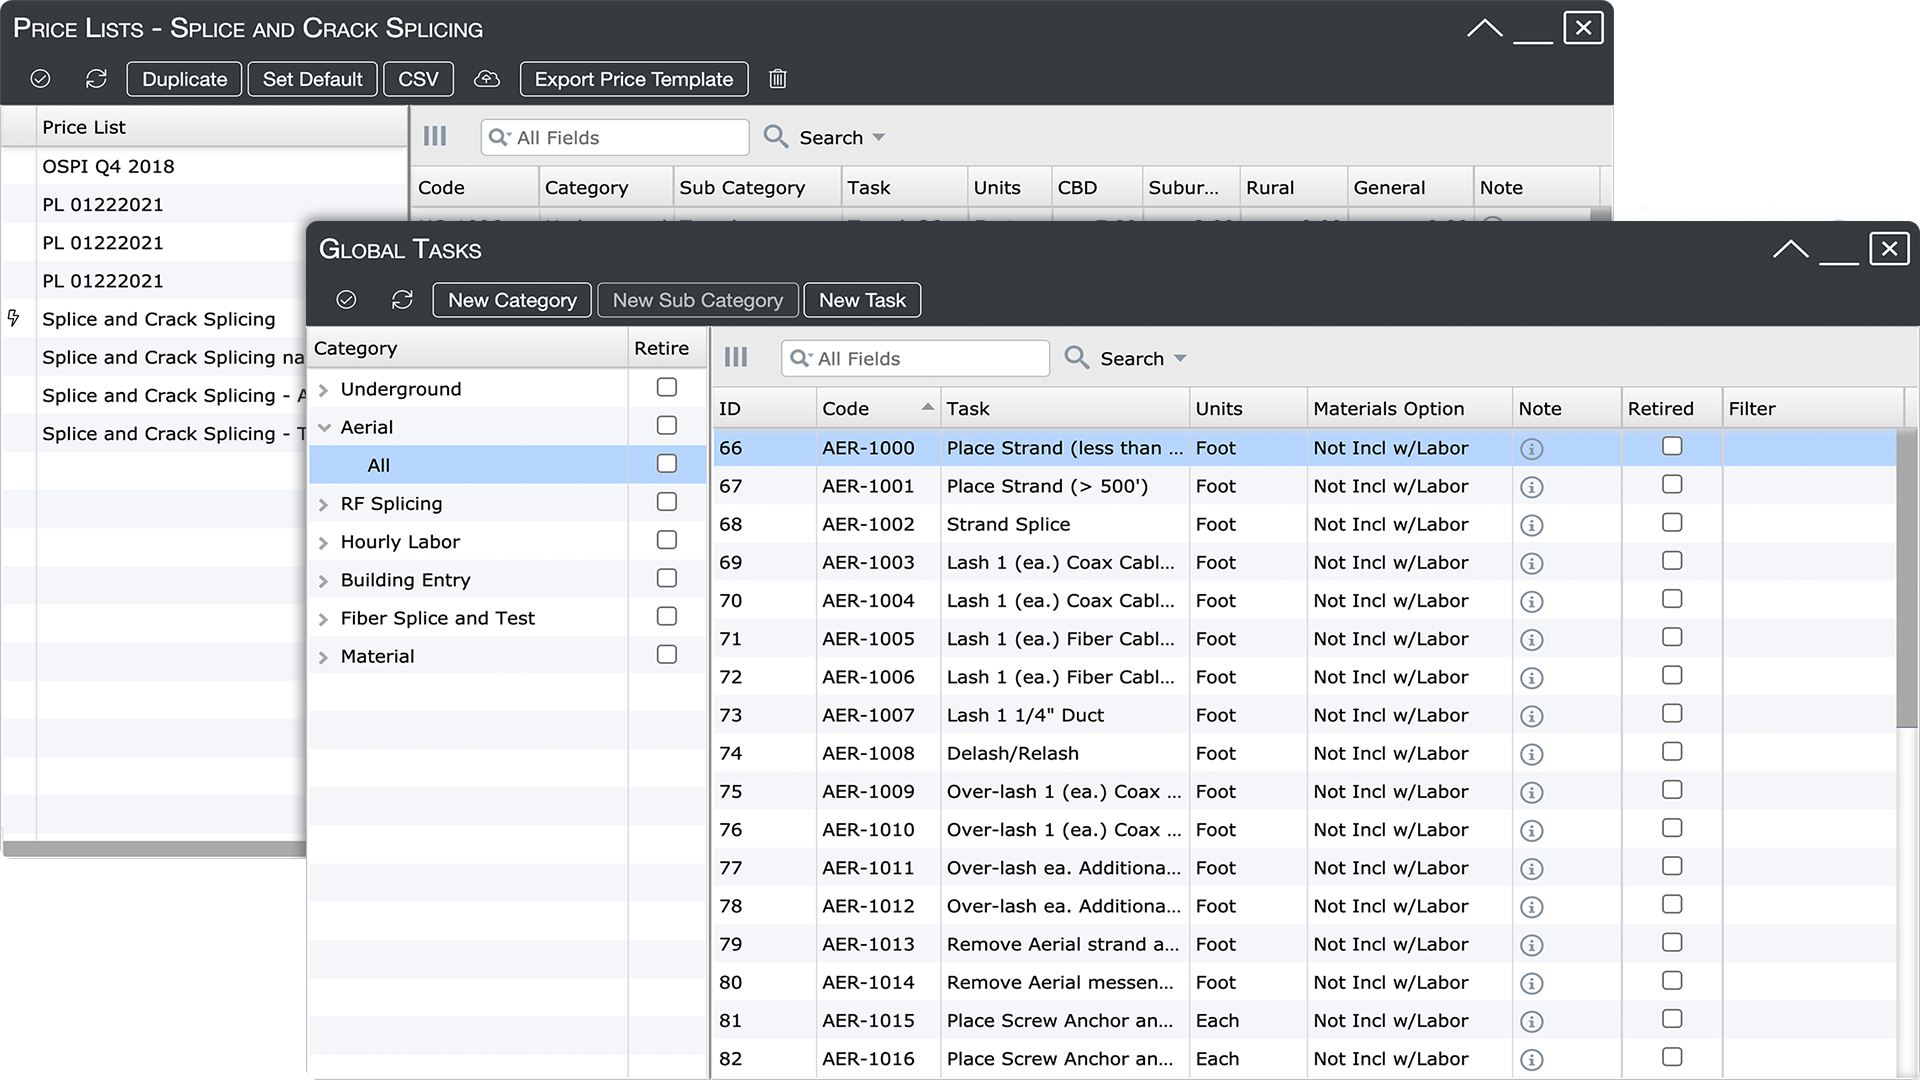Image resolution: width=1920 pixels, height=1080 pixels.
Task: Open note info icon for AER-1005
Action: pos(1531,640)
